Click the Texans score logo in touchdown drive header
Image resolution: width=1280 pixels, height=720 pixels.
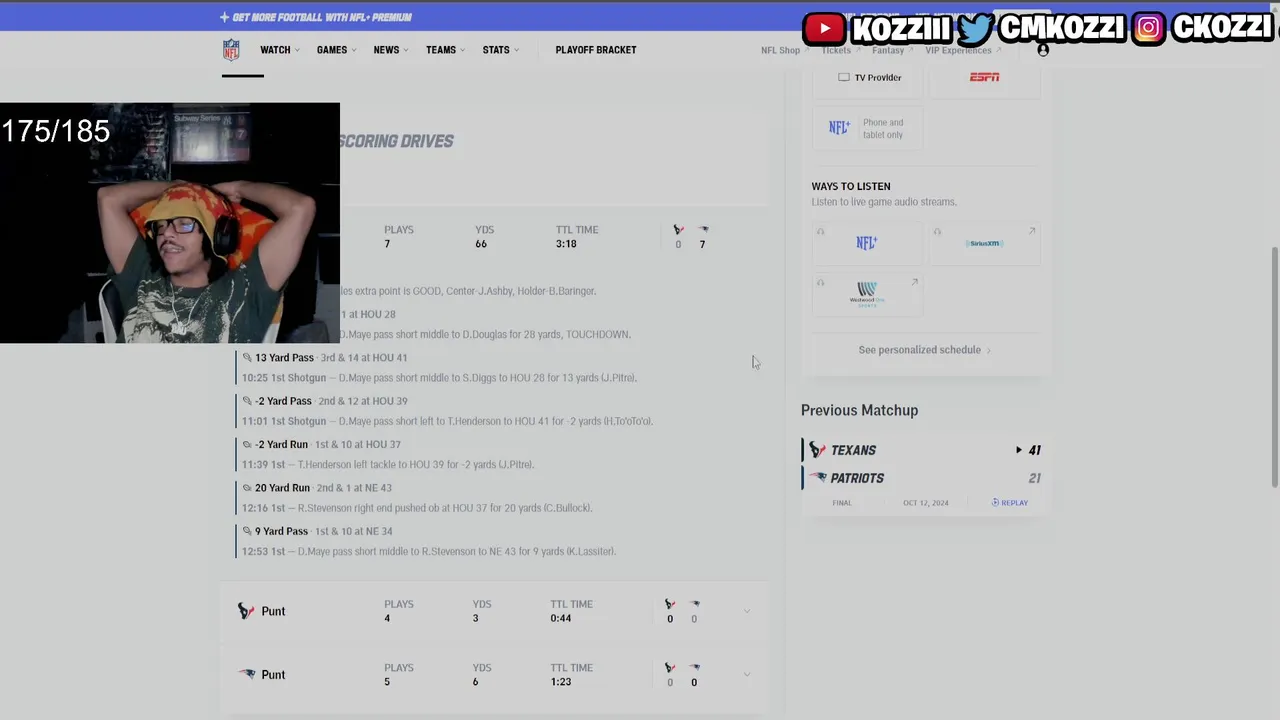tap(678, 230)
